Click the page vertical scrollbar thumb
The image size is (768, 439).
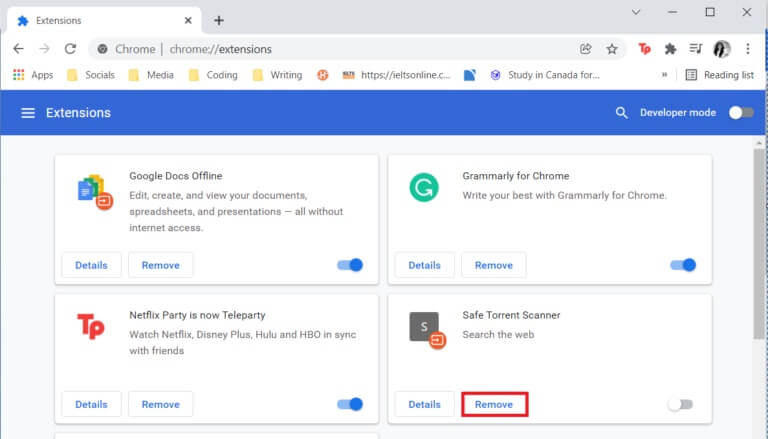pyautogui.click(x=759, y=244)
